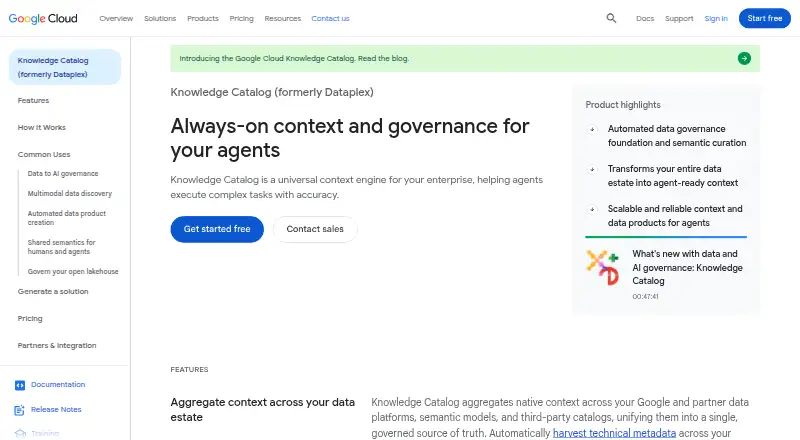
Task: Select Automated data product creation sidebar item
Action: click(67, 218)
